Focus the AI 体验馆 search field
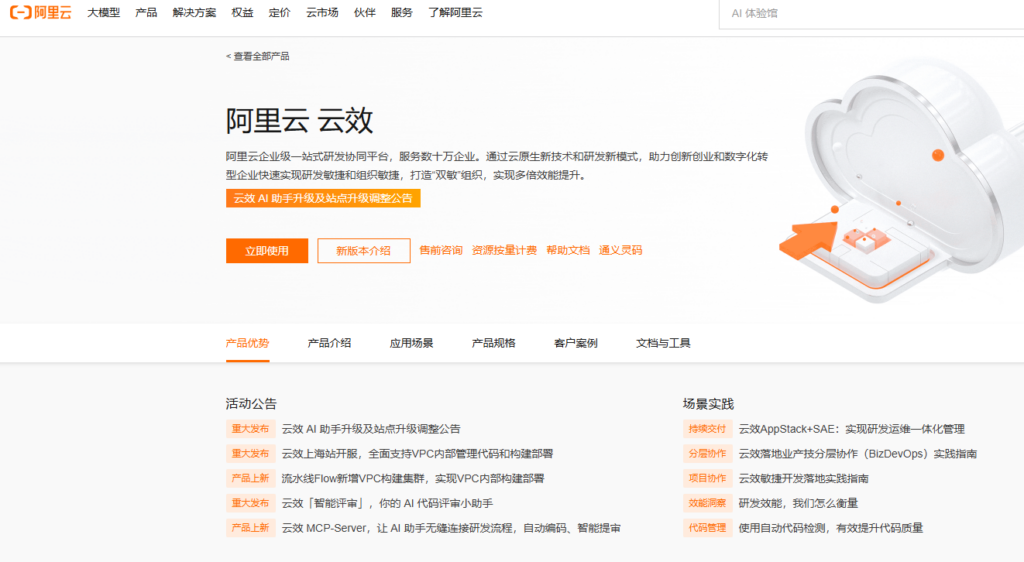The width and height of the screenshot is (1024, 562). point(871,14)
